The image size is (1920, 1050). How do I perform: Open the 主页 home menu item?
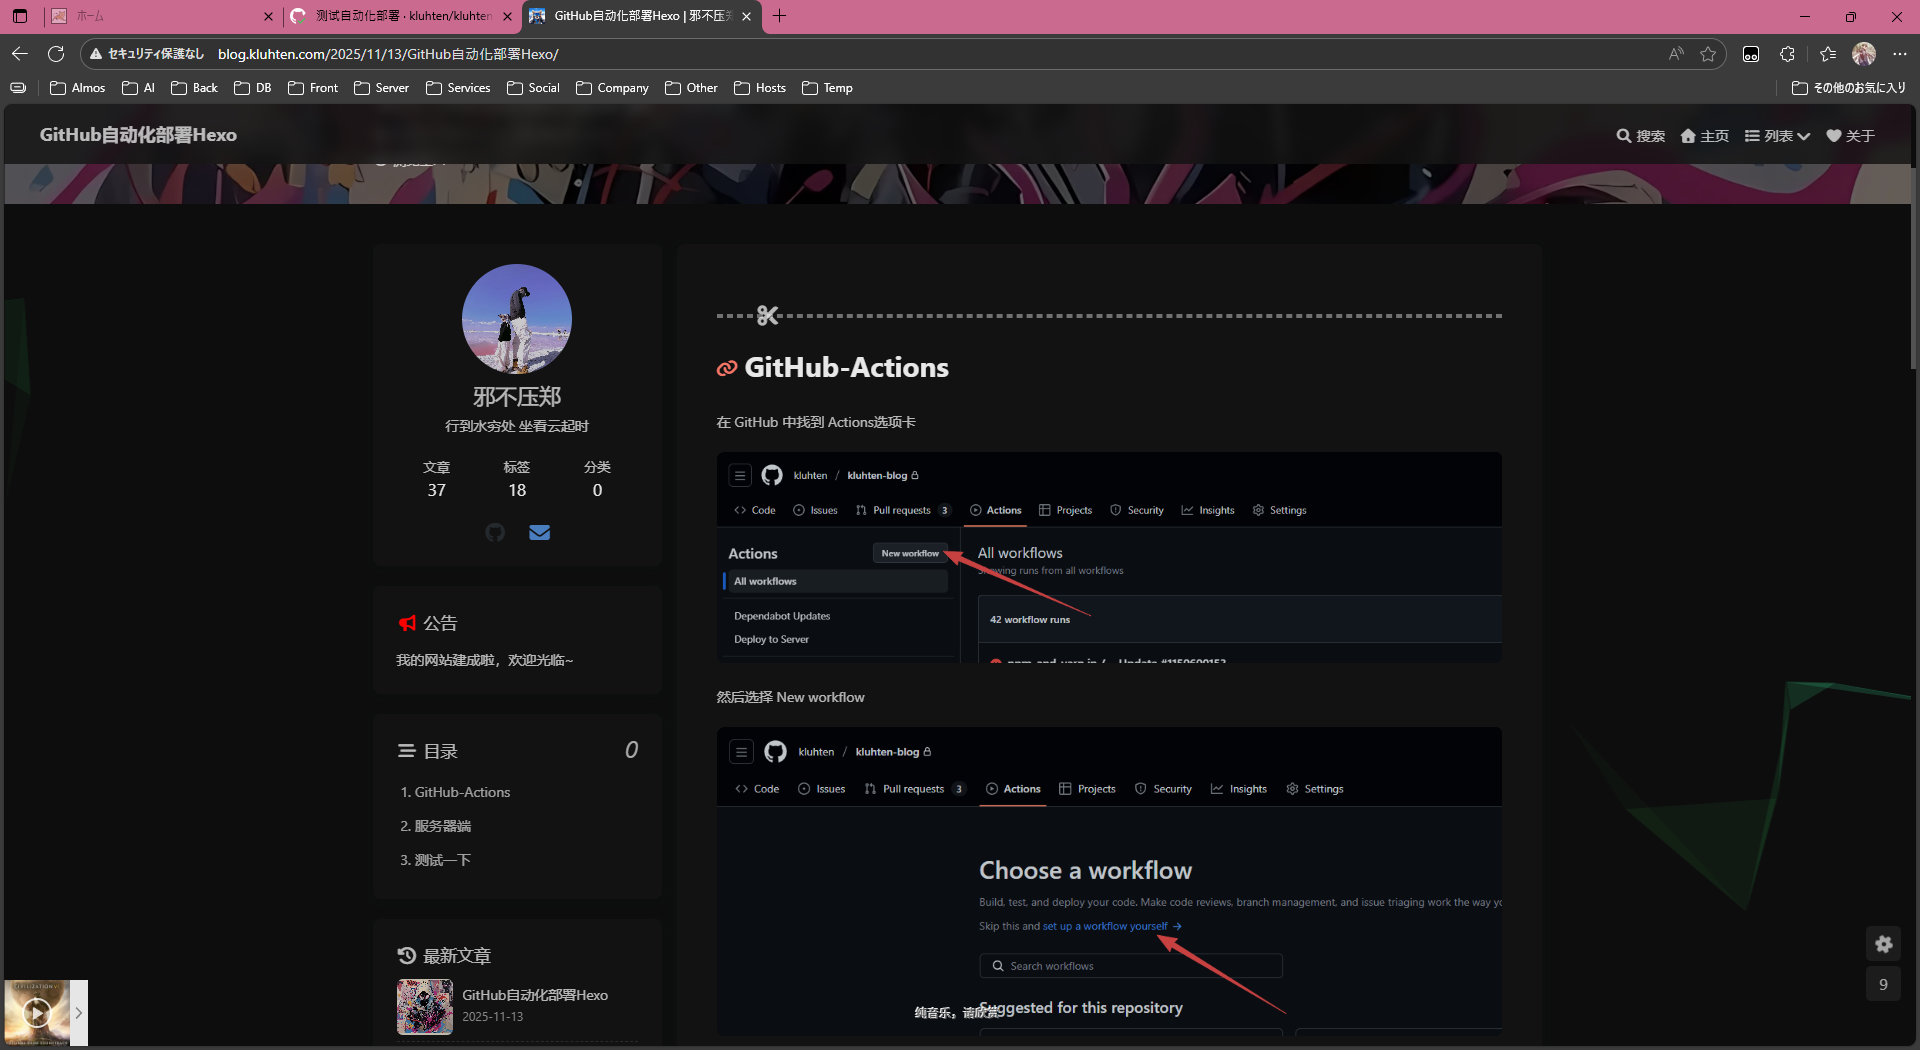[1705, 136]
